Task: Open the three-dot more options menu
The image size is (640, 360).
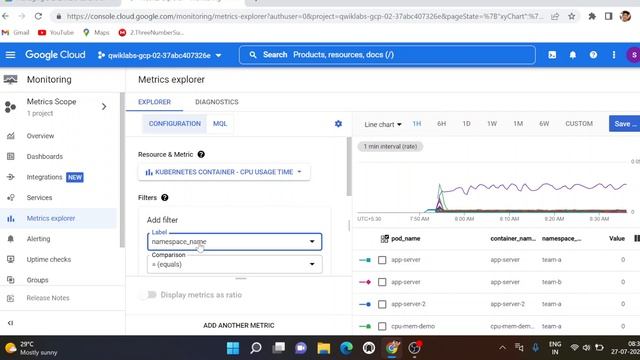Action: (x=613, y=55)
